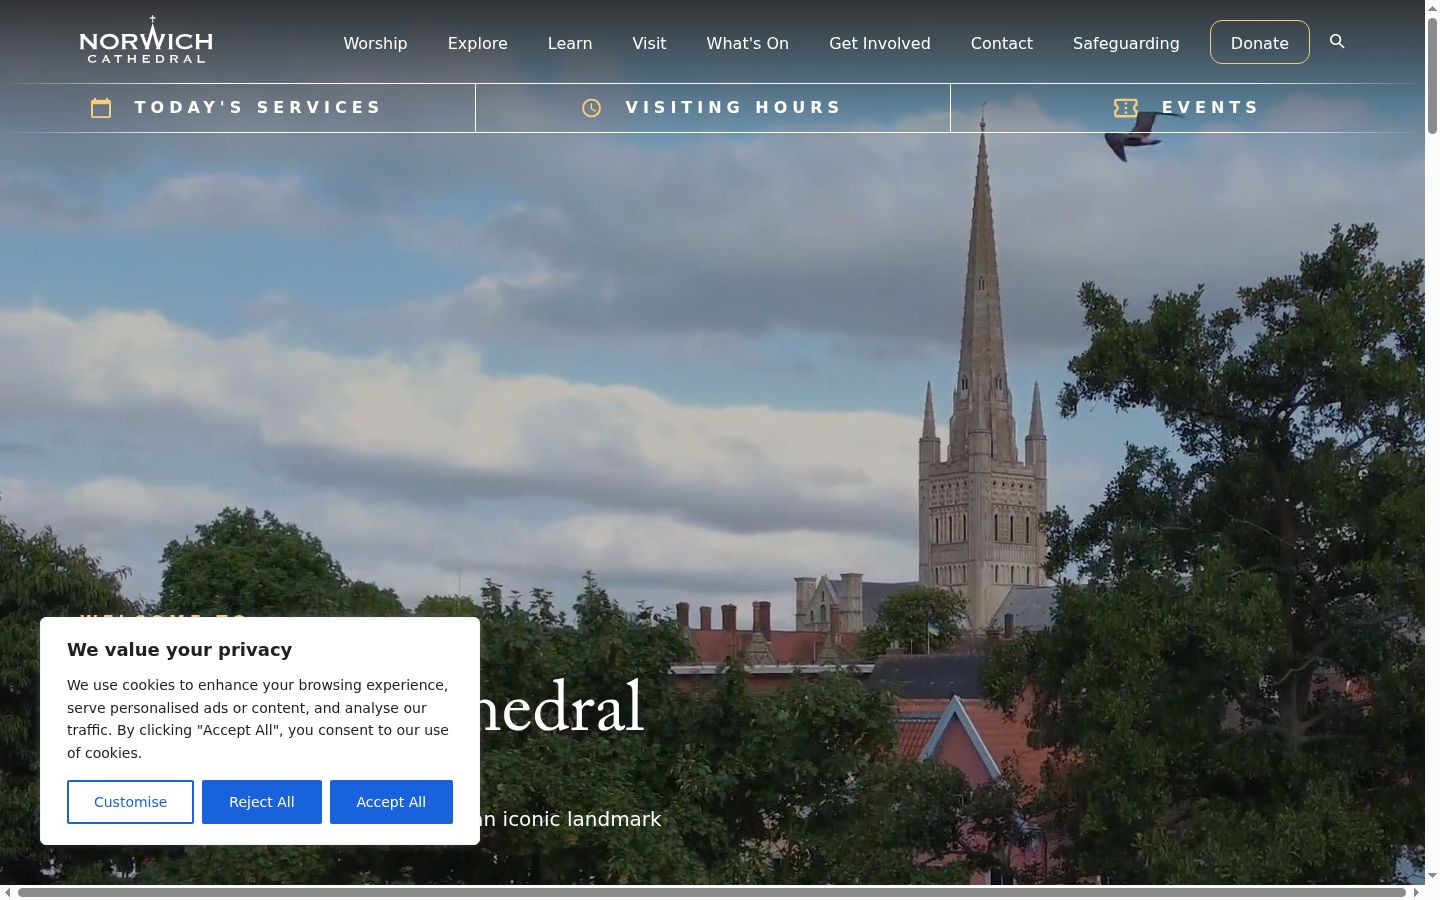
Task: View Visiting Hours
Action: click(734, 107)
